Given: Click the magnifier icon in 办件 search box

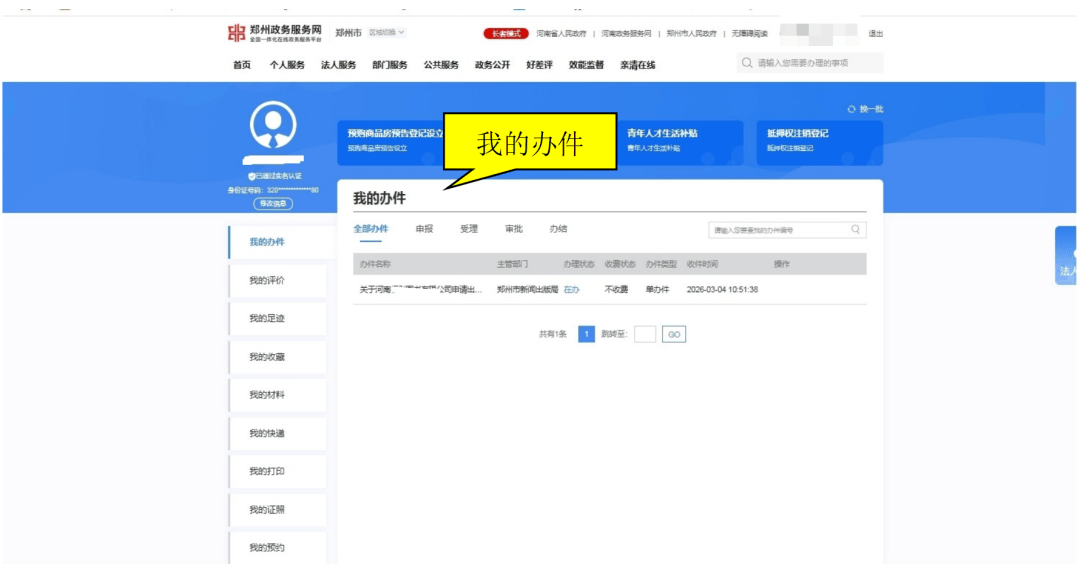Looking at the screenshot, I should pos(855,230).
